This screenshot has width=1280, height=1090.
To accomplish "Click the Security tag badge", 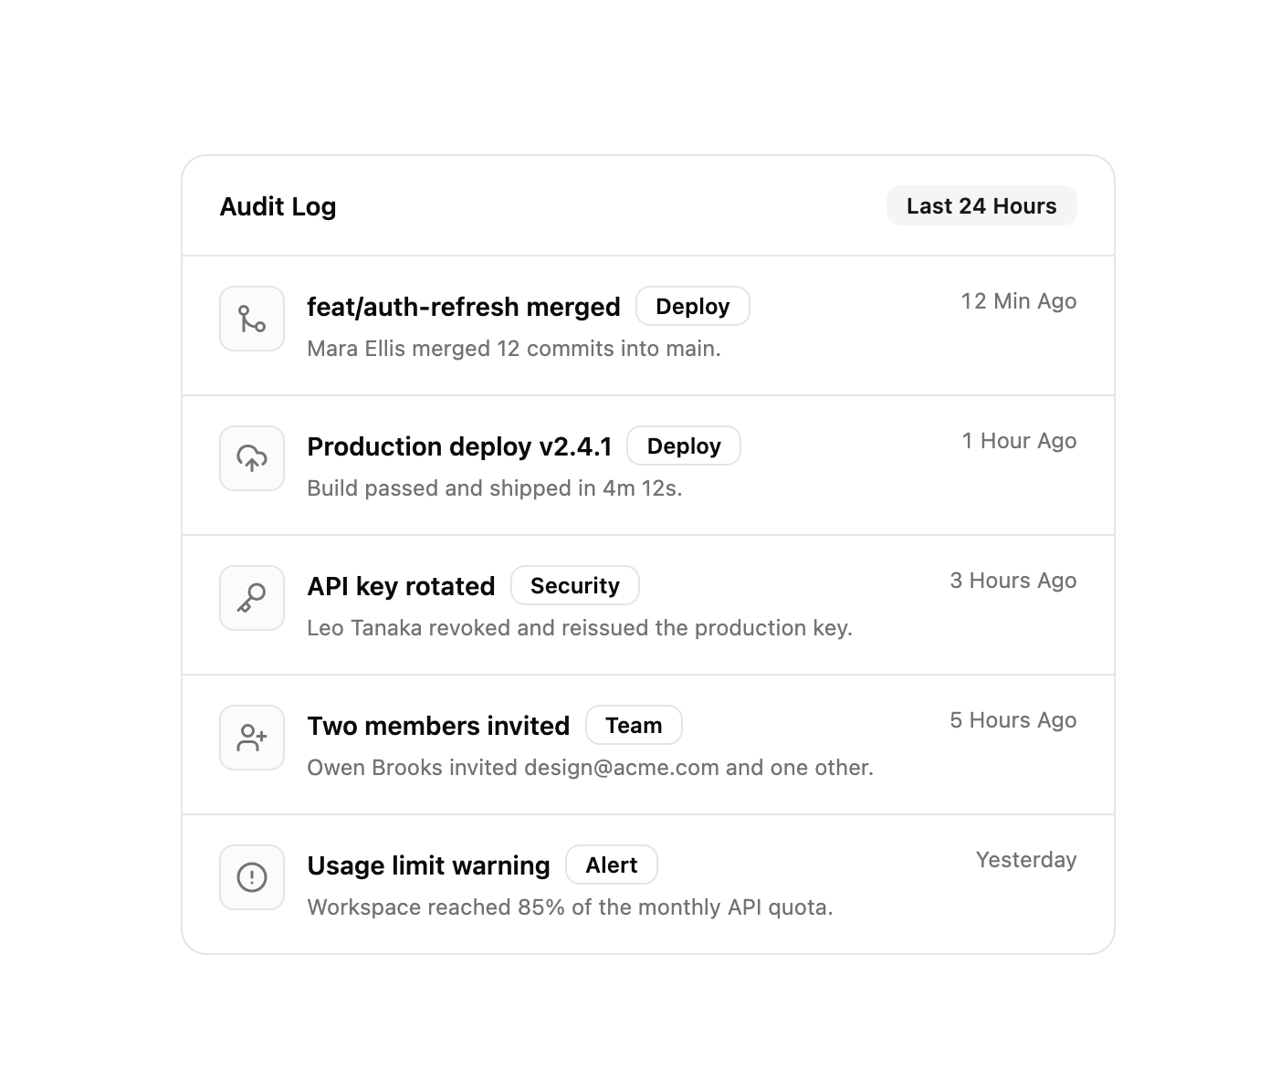I will point(575,585).
